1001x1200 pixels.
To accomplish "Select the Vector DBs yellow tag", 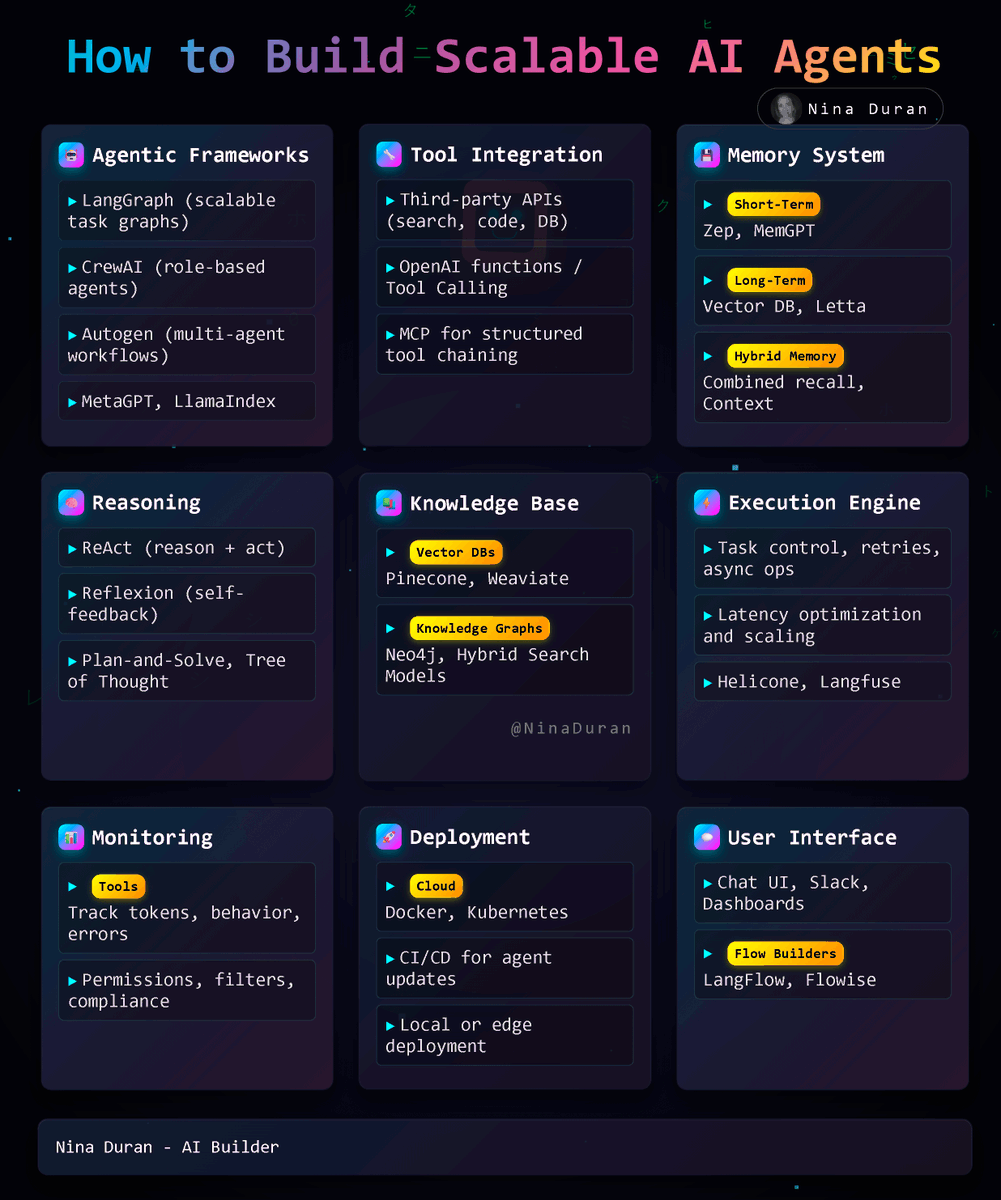I will (x=455, y=553).
